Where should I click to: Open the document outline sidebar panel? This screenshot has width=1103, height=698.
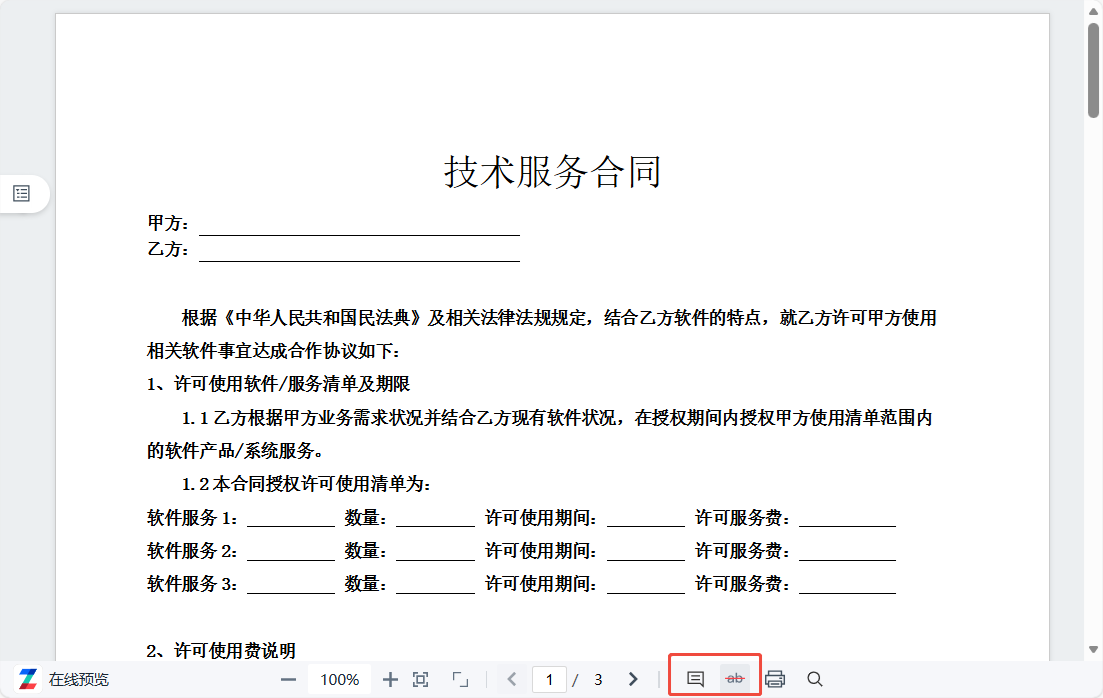21,193
